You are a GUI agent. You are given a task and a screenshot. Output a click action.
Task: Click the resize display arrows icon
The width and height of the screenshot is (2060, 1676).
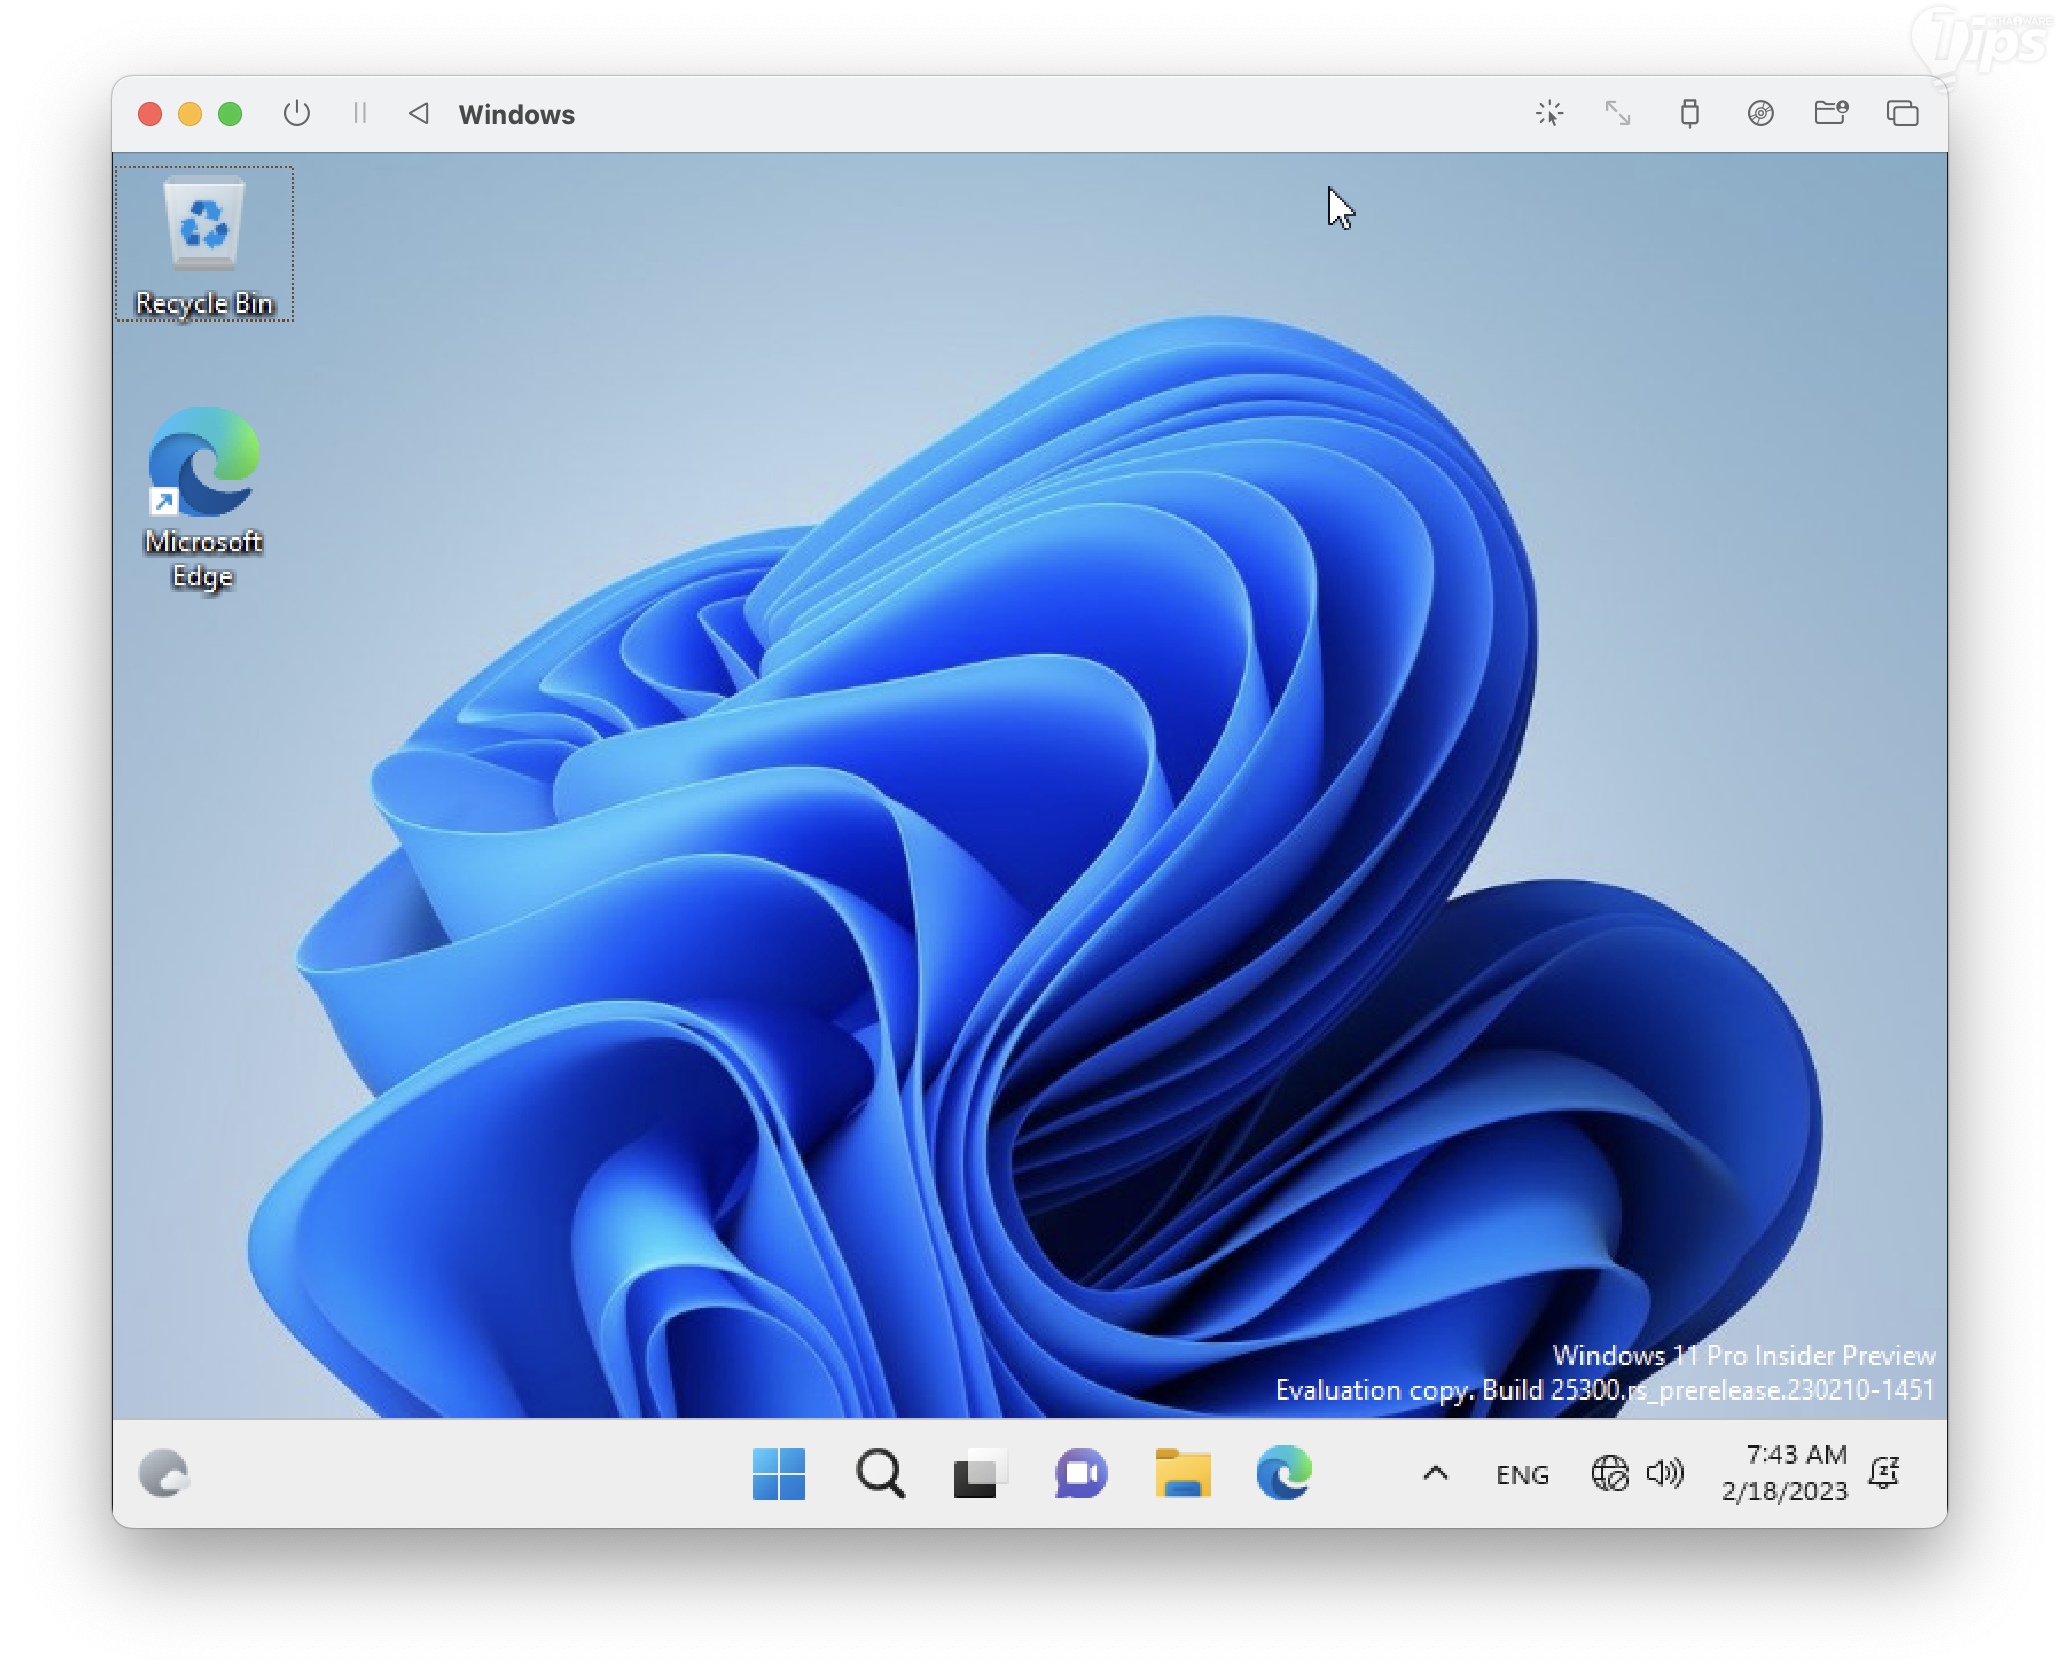[x=1617, y=114]
